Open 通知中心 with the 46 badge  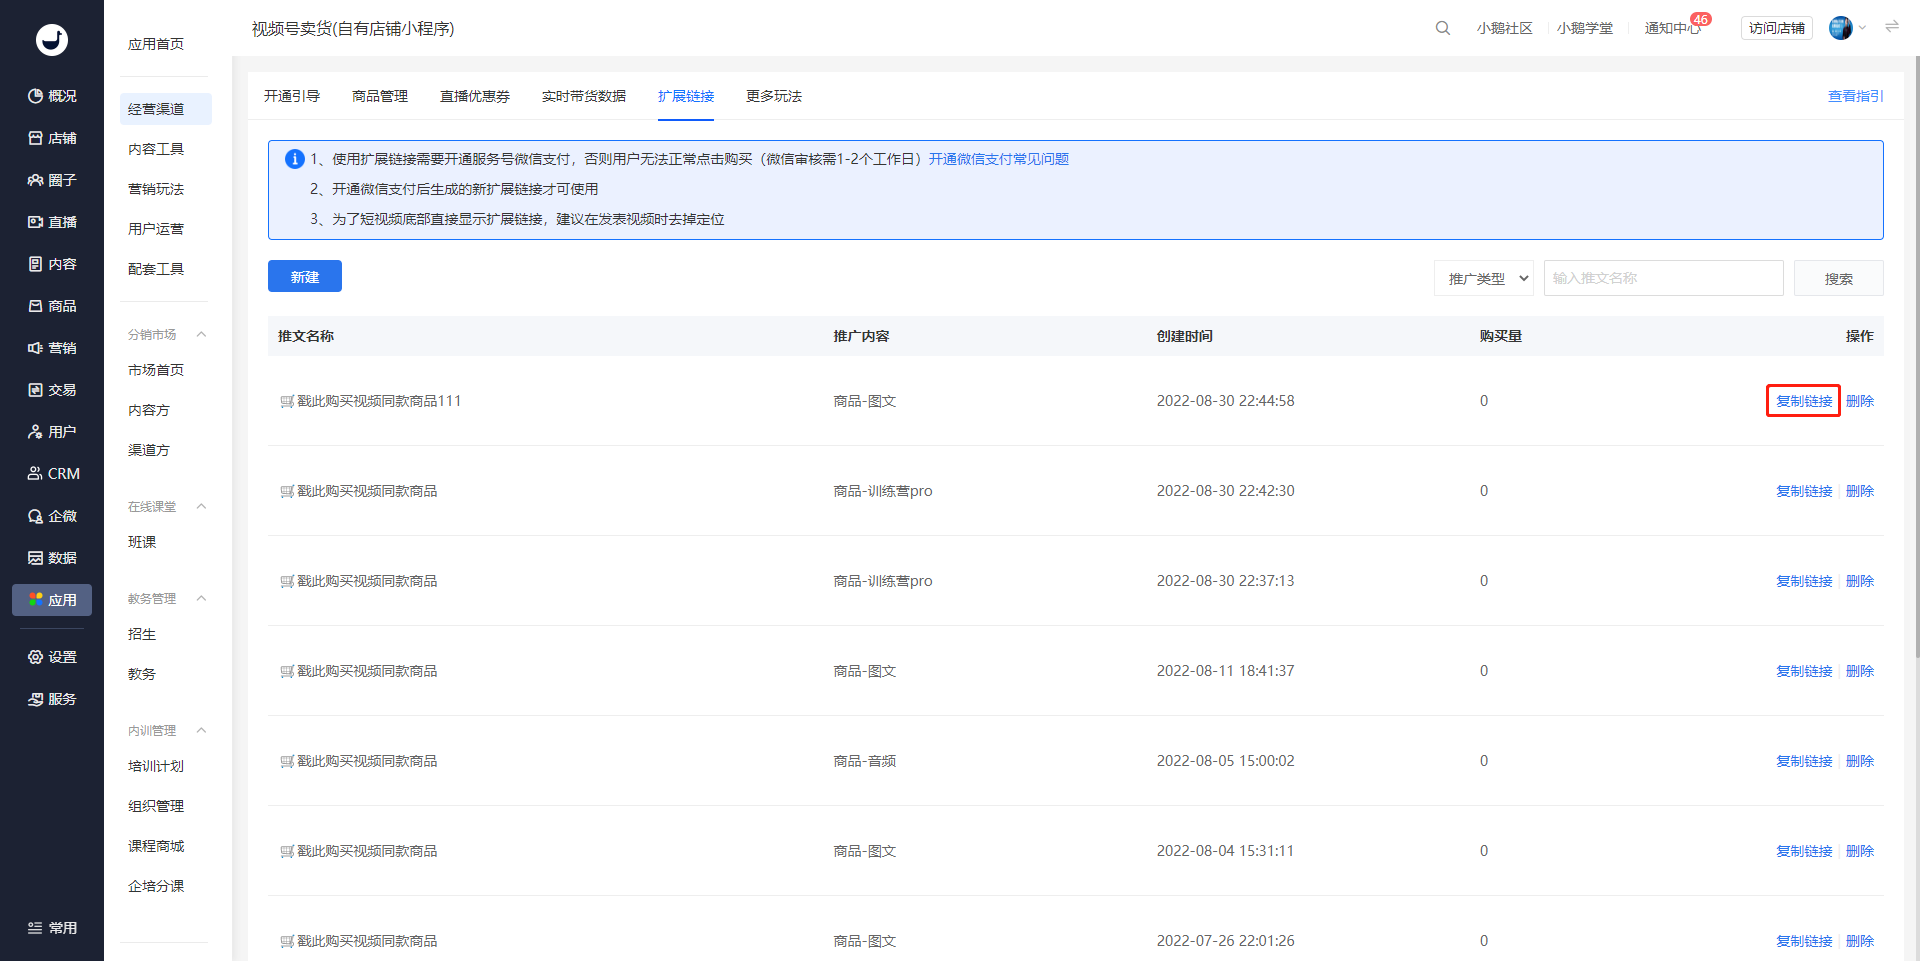[x=1672, y=28]
